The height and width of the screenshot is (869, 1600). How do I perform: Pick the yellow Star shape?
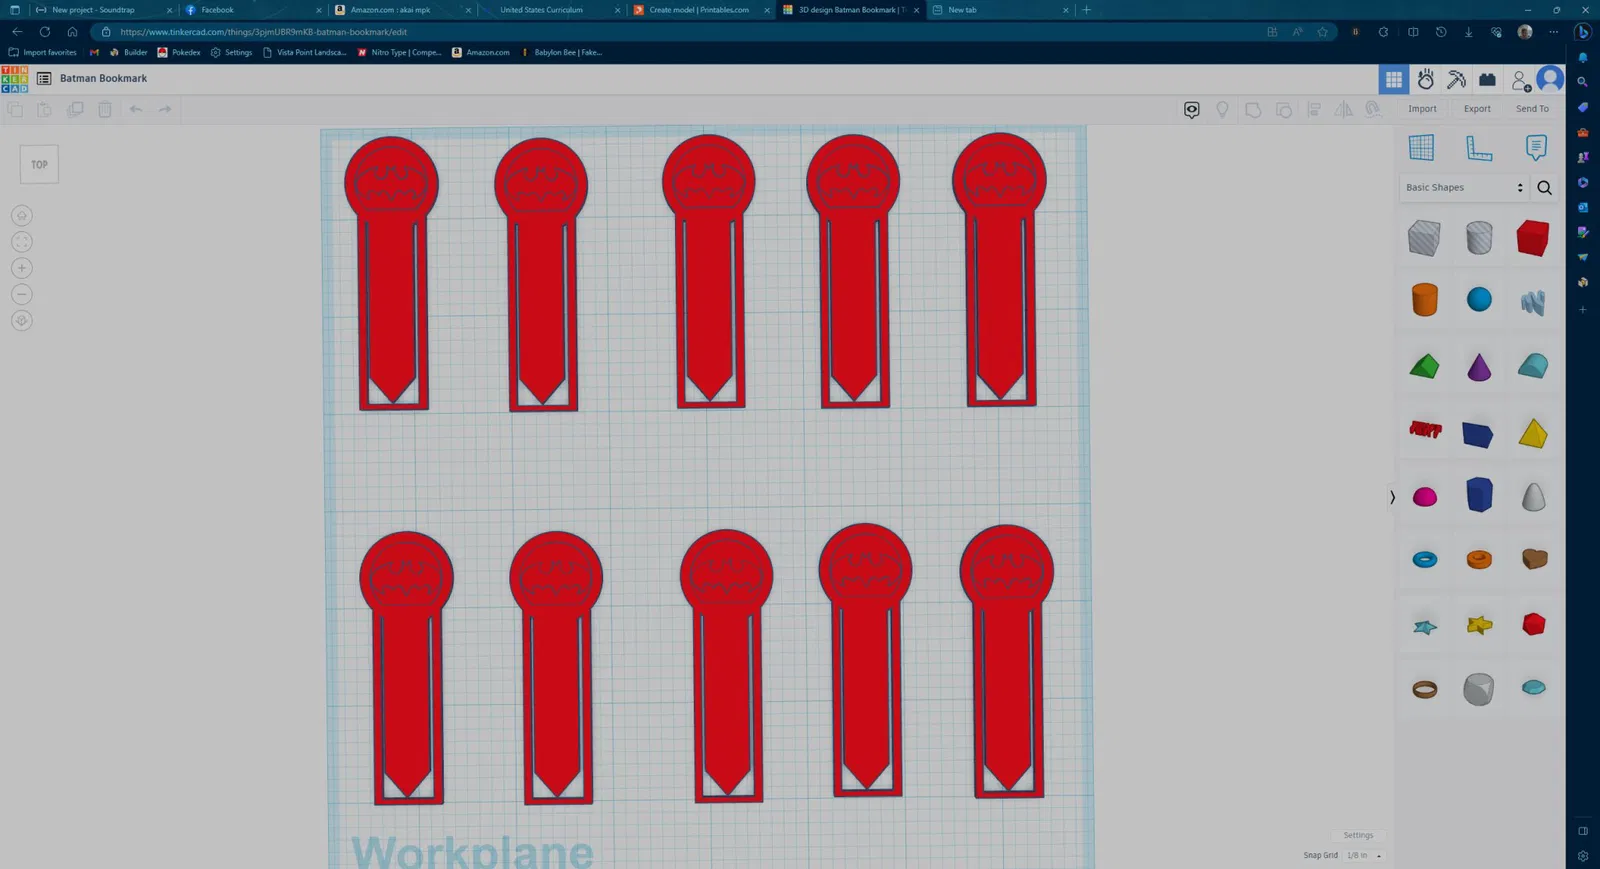[1479, 625]
